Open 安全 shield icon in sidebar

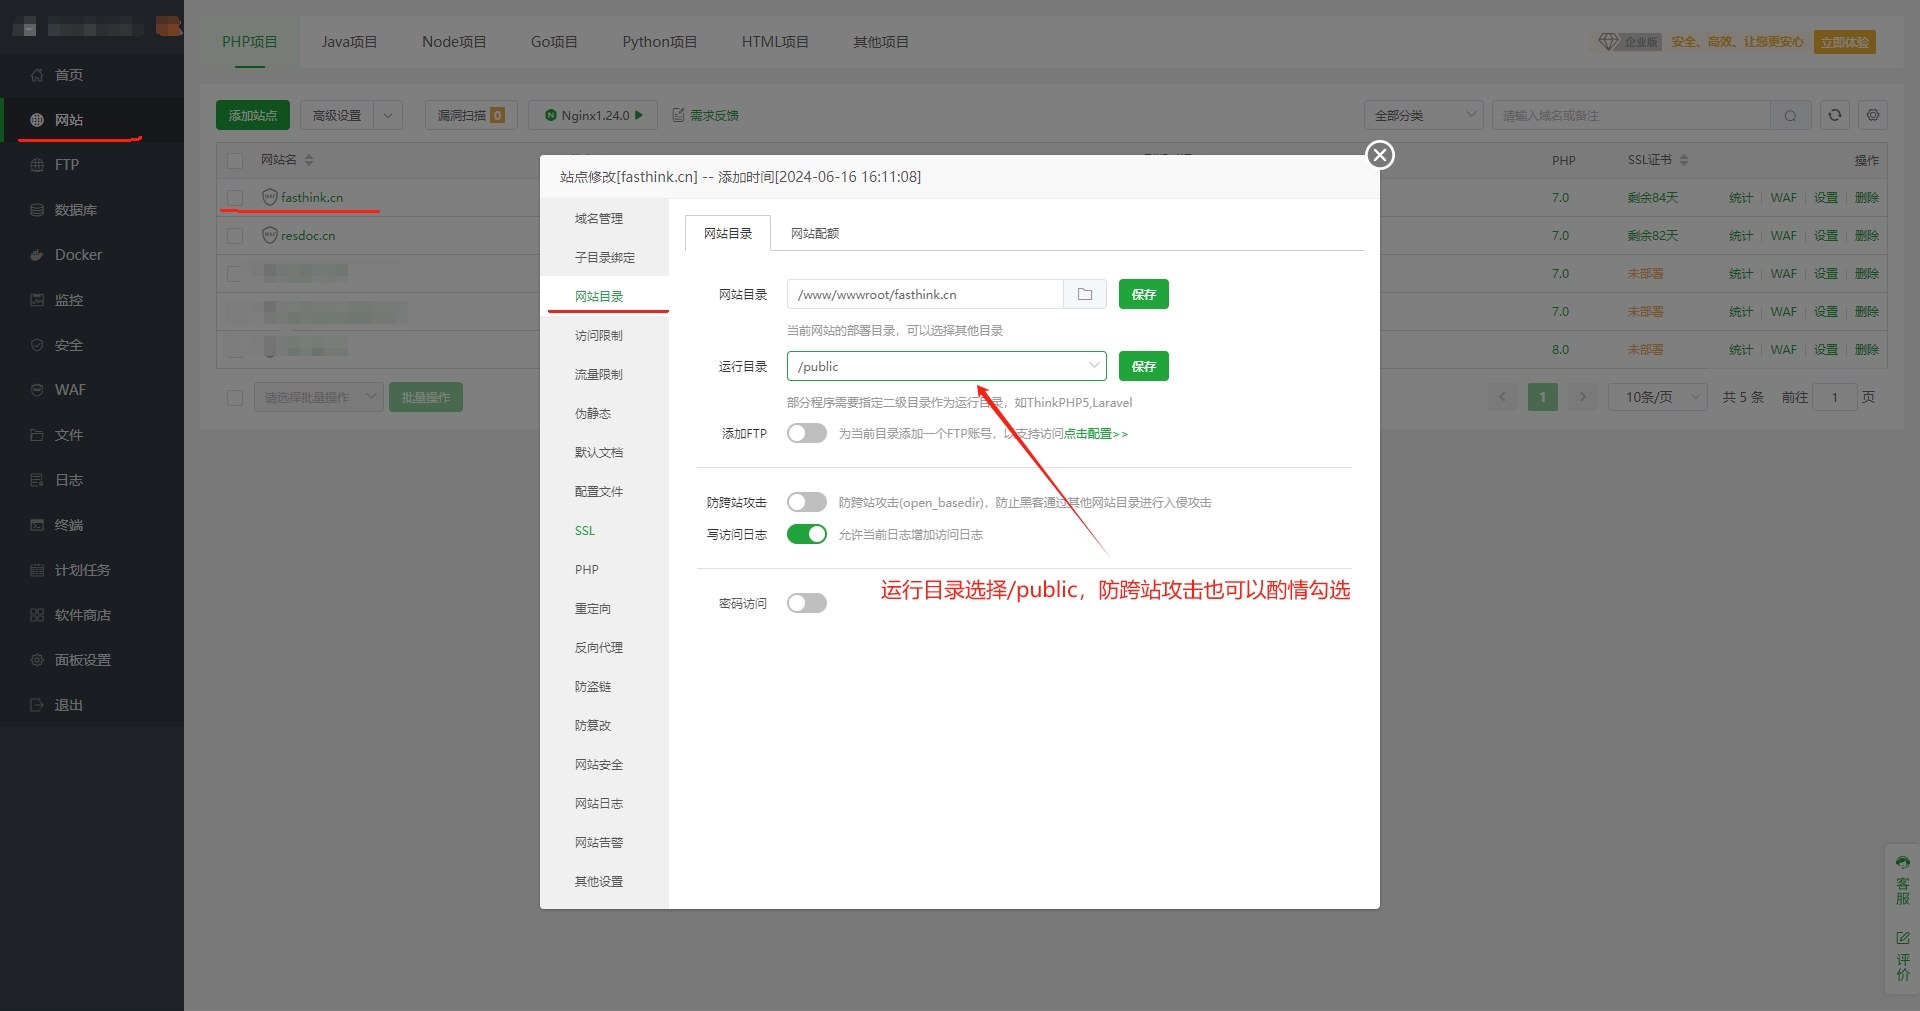click(x=37, y=345)
